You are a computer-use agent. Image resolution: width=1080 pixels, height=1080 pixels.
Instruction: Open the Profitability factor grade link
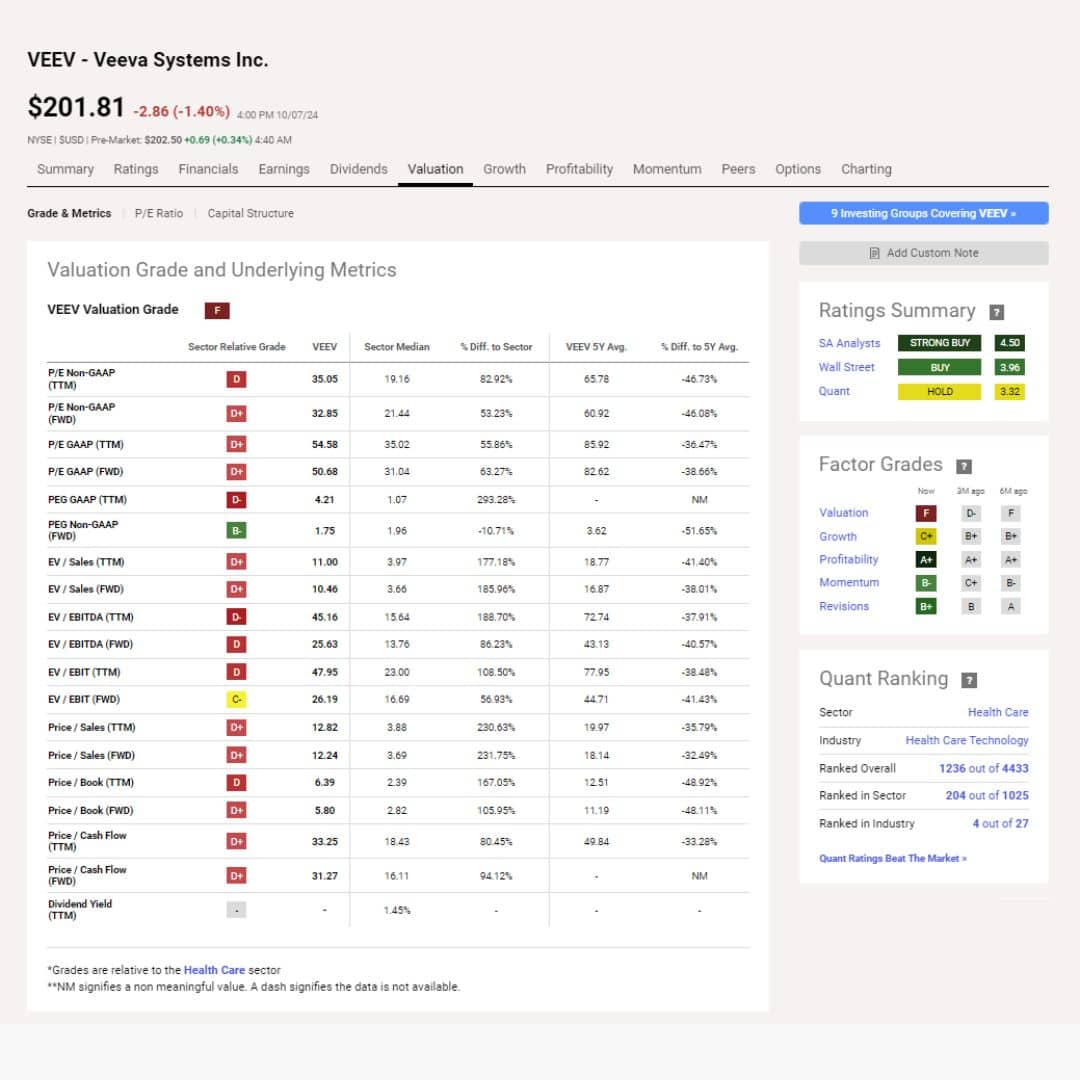point(849,559)
